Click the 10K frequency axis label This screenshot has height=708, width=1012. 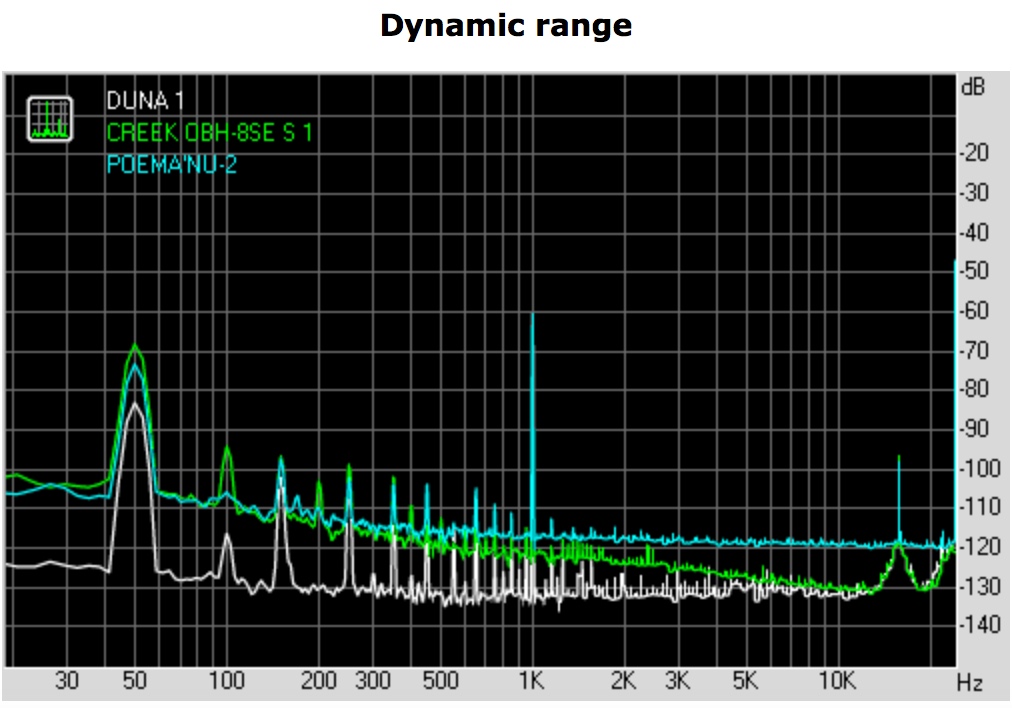836,683
